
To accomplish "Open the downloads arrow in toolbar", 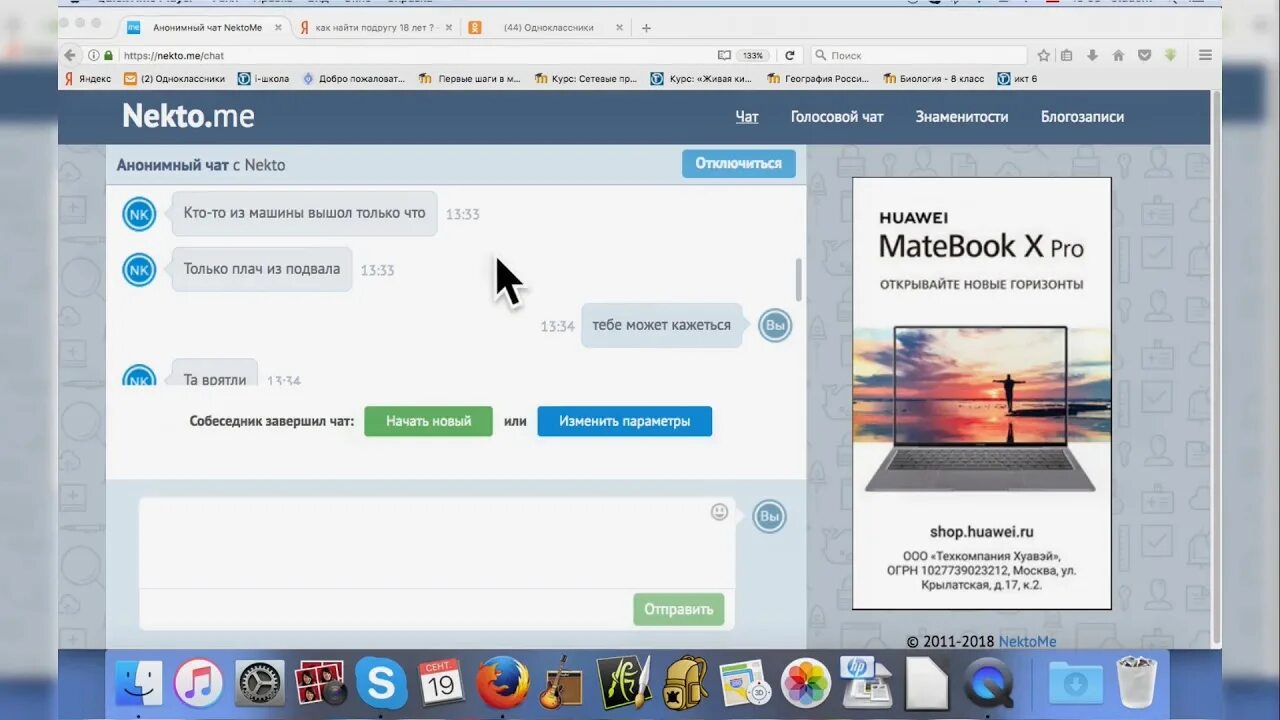I will pyautogui.click(x=1092, y=55).
